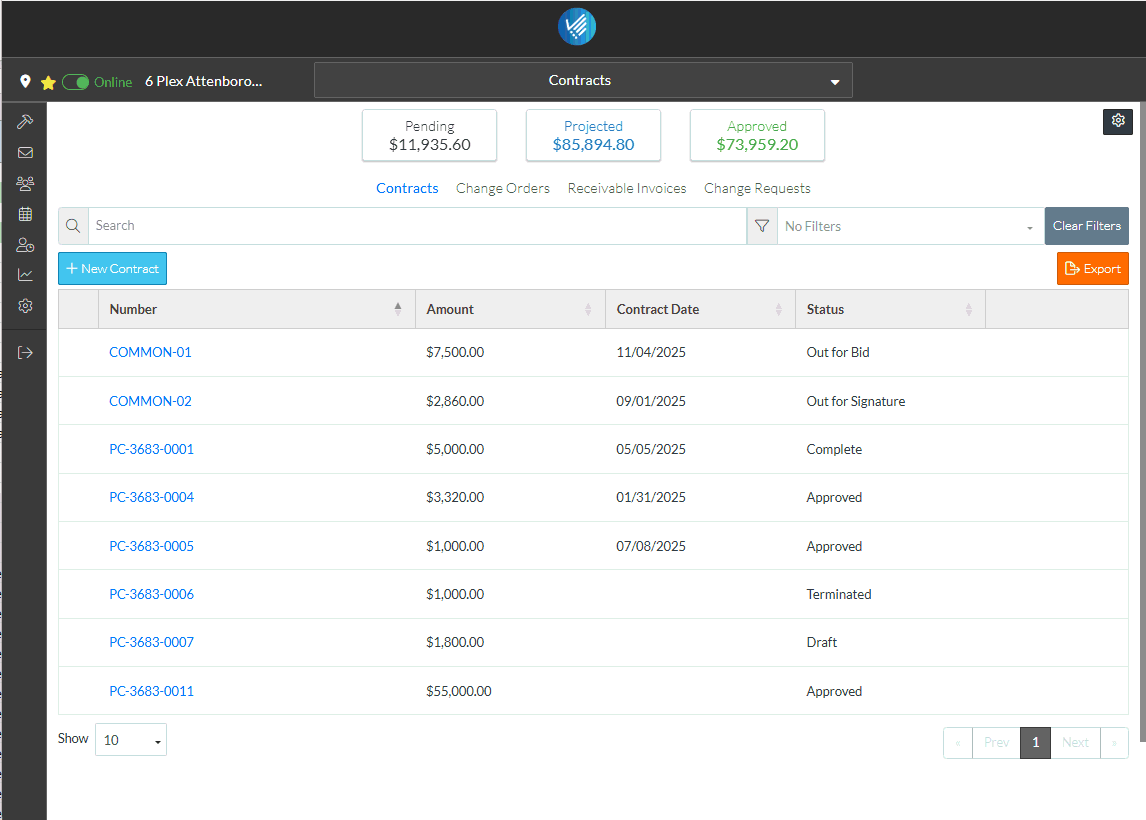Image resolution: width=1146 pixels, height=820 pixels.
Task: Click the user clock timesheet icon
Action: coord(25,245)
